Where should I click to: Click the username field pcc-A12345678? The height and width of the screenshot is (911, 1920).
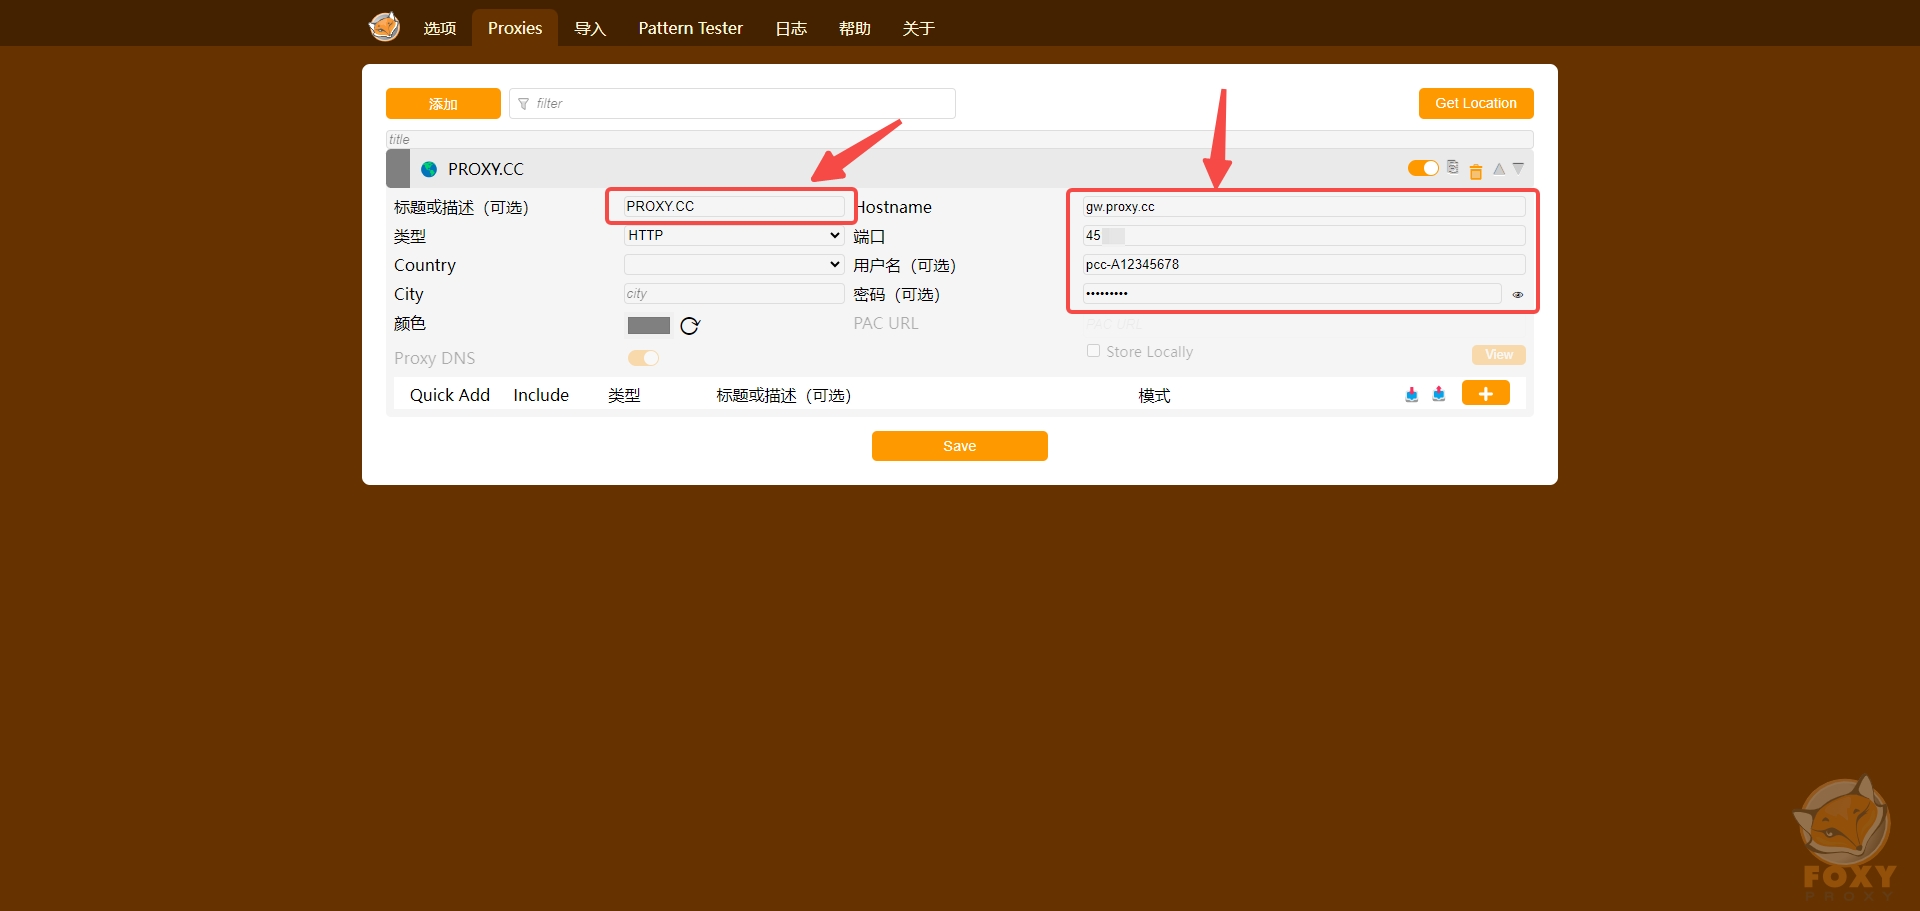pos(1304,265)
